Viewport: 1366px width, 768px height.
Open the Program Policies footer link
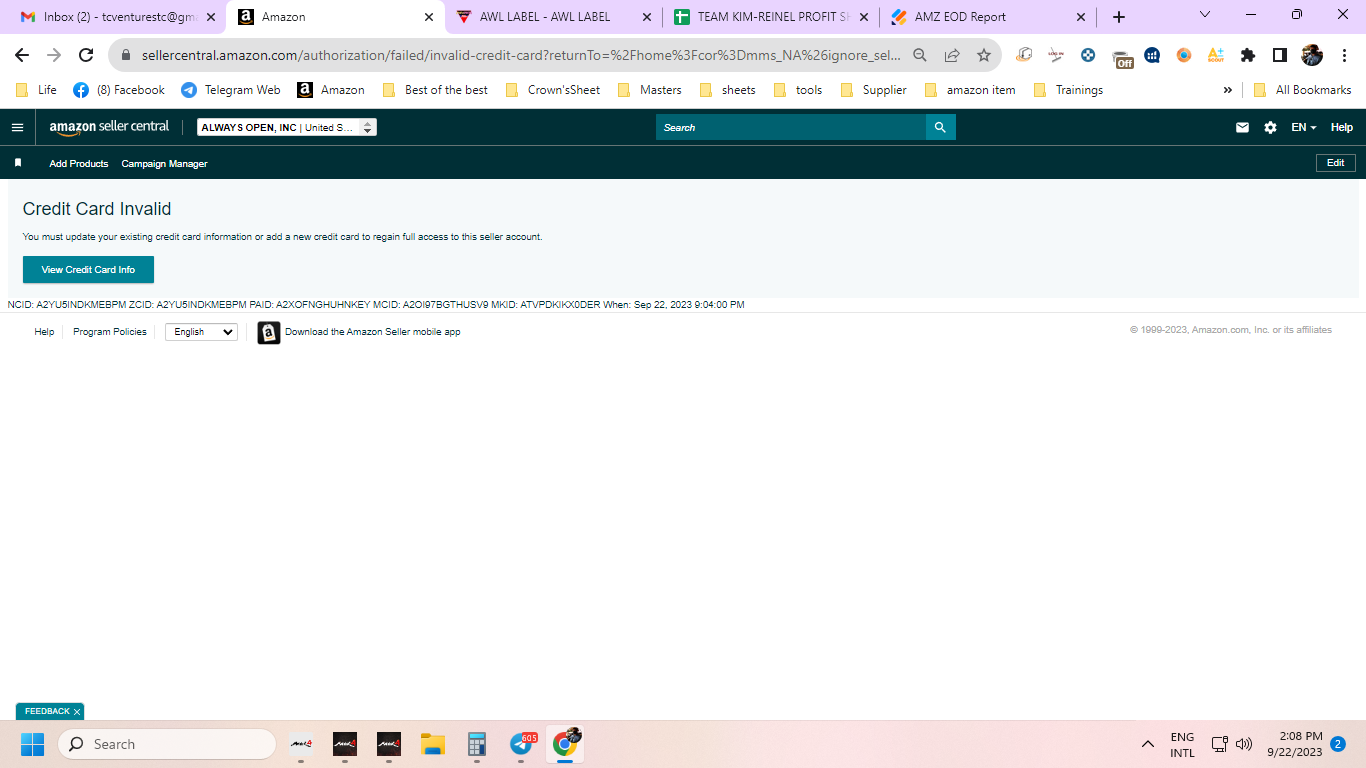pos(110,332)
